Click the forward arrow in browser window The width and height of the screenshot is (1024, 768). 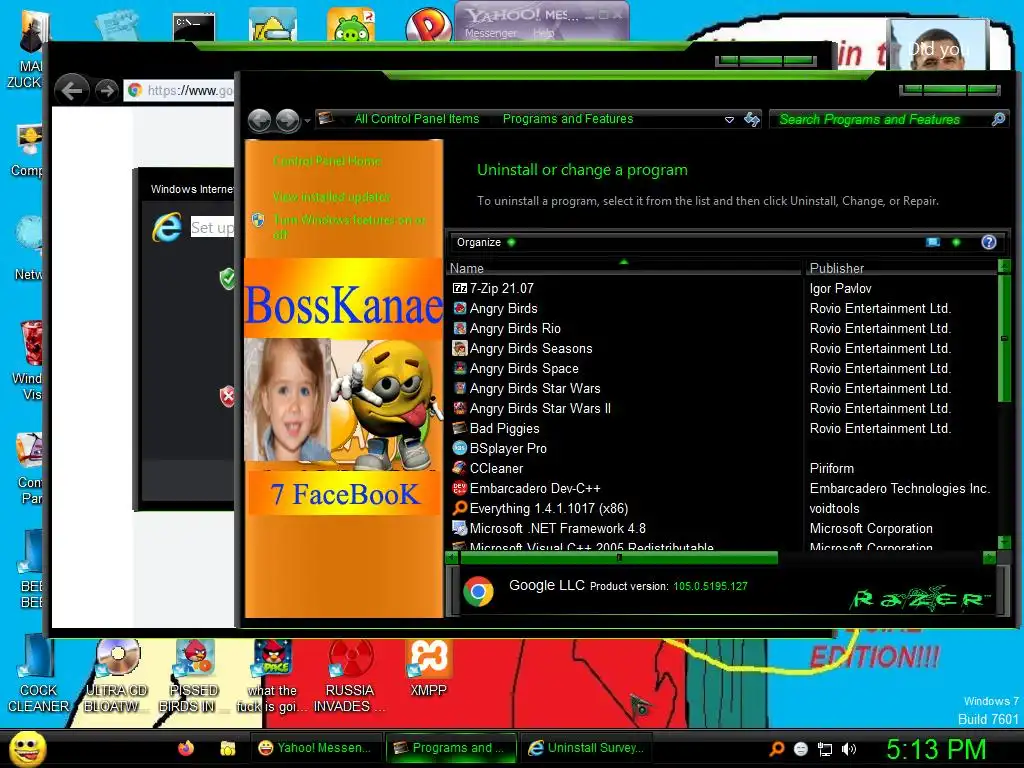coord(106,90)
